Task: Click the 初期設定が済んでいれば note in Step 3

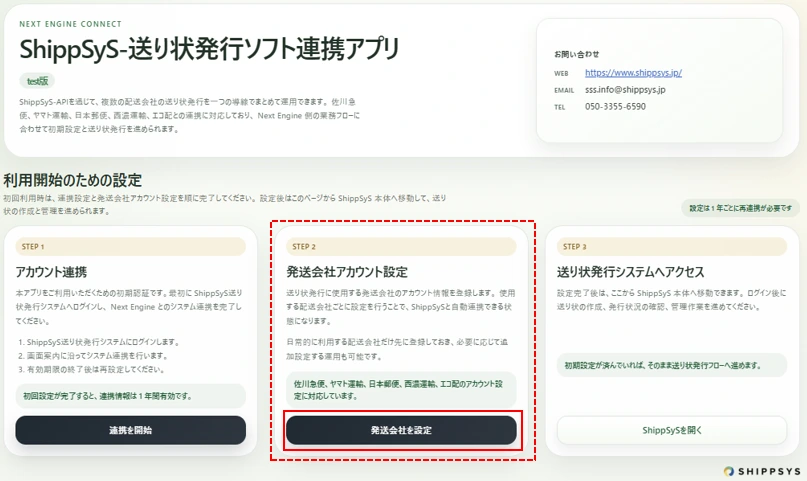Action: tap(672, 365)
